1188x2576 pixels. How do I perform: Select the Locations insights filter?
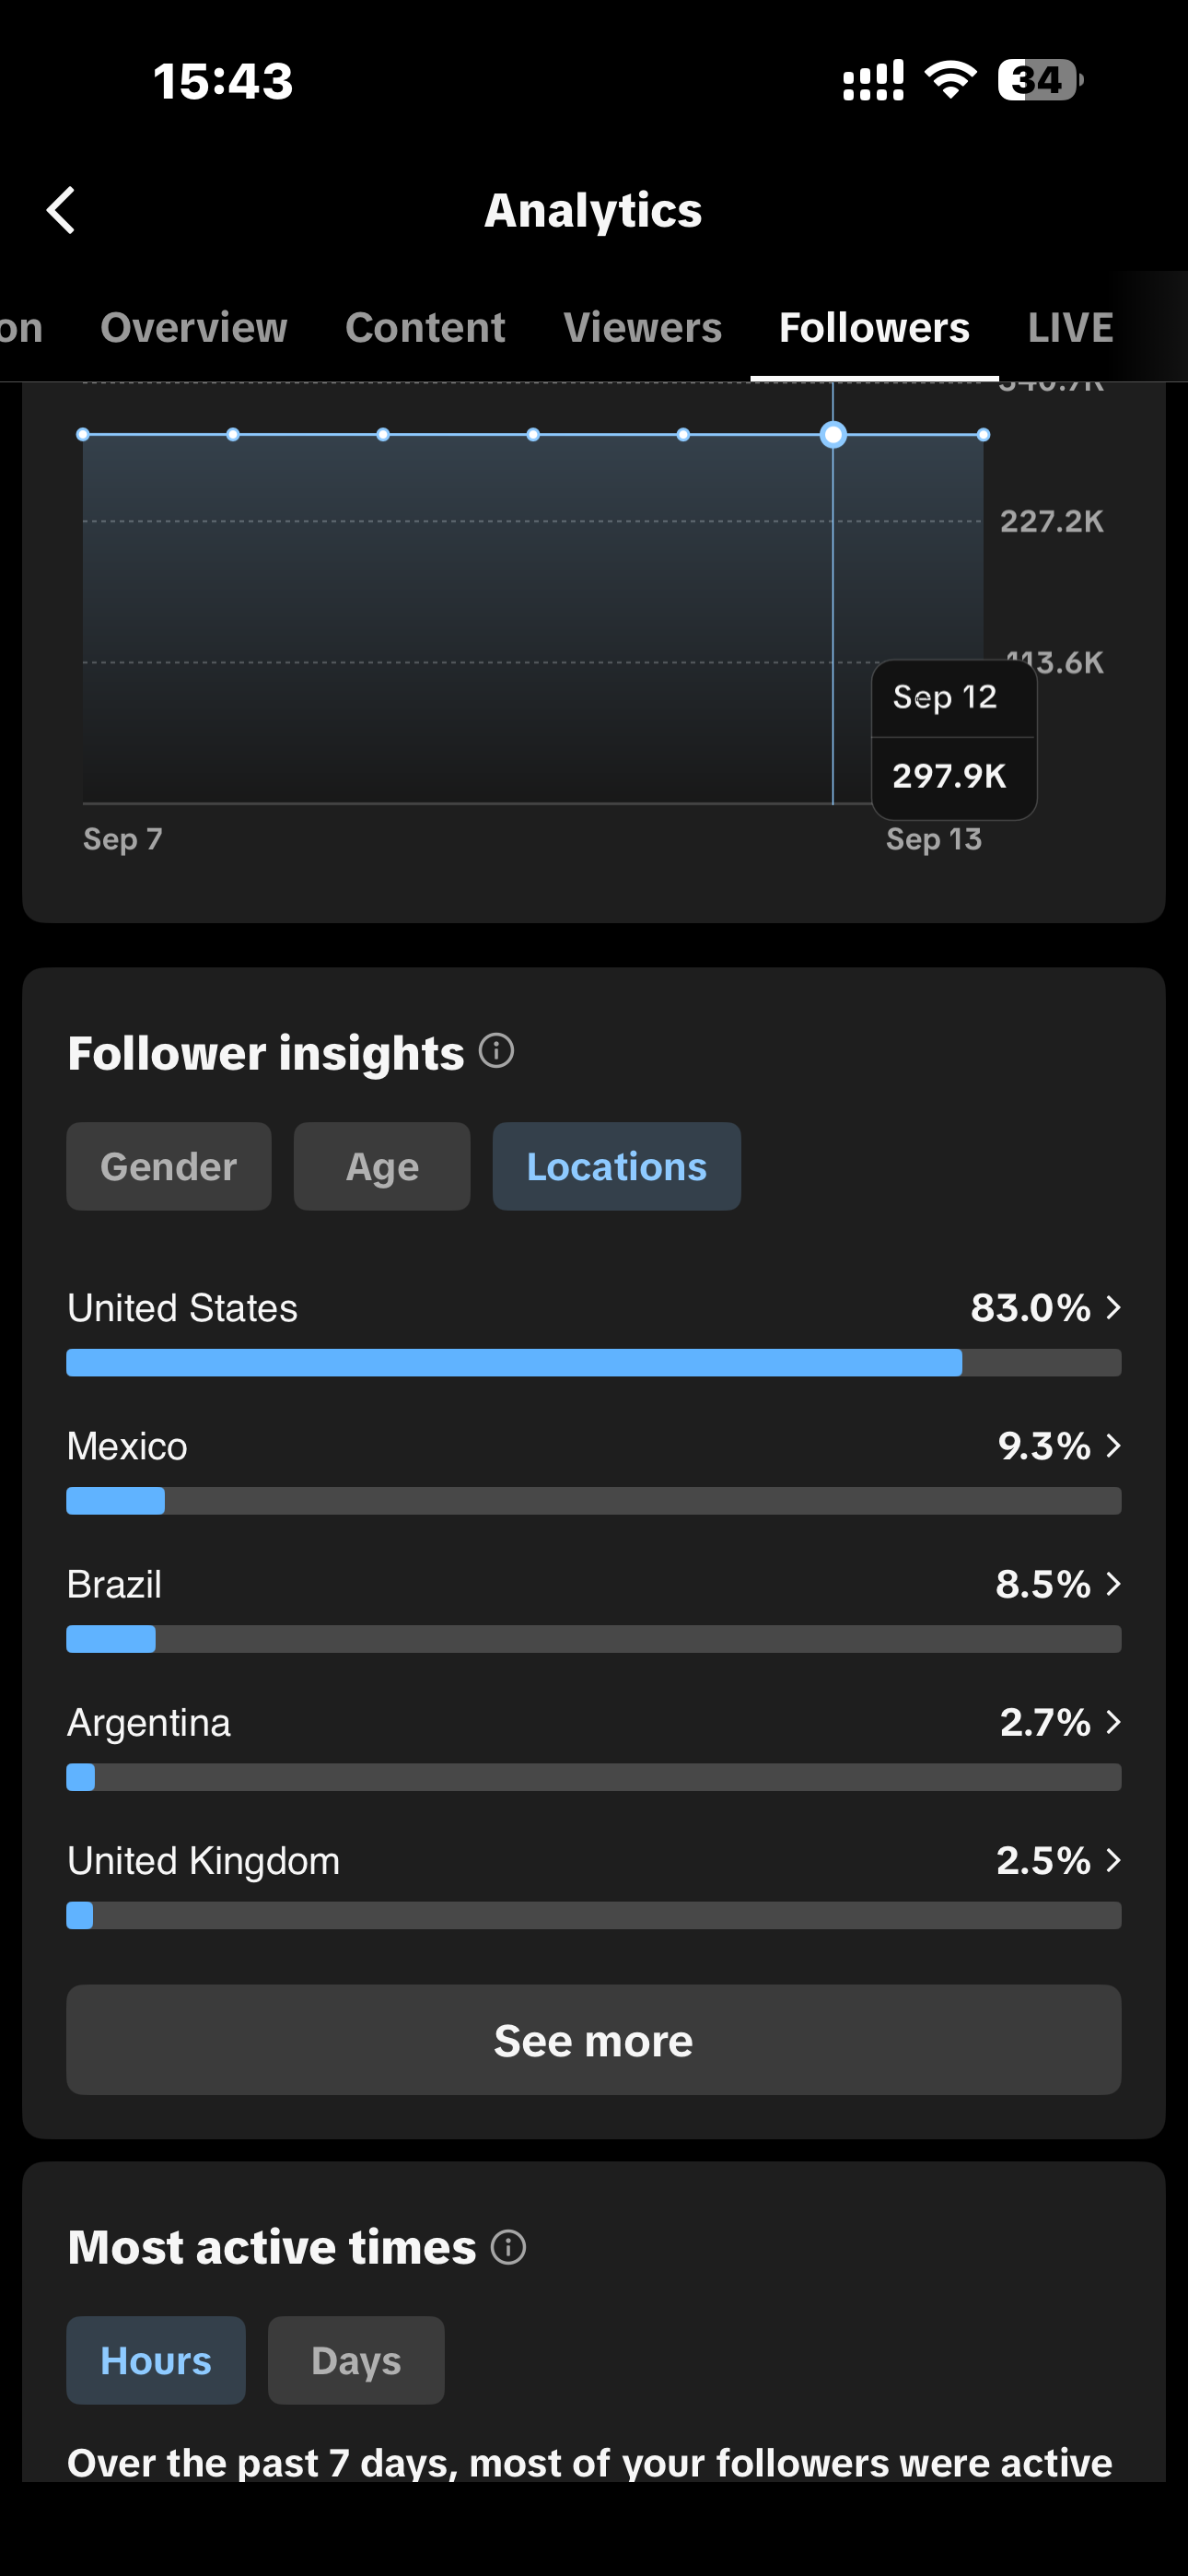point(617,1166)
